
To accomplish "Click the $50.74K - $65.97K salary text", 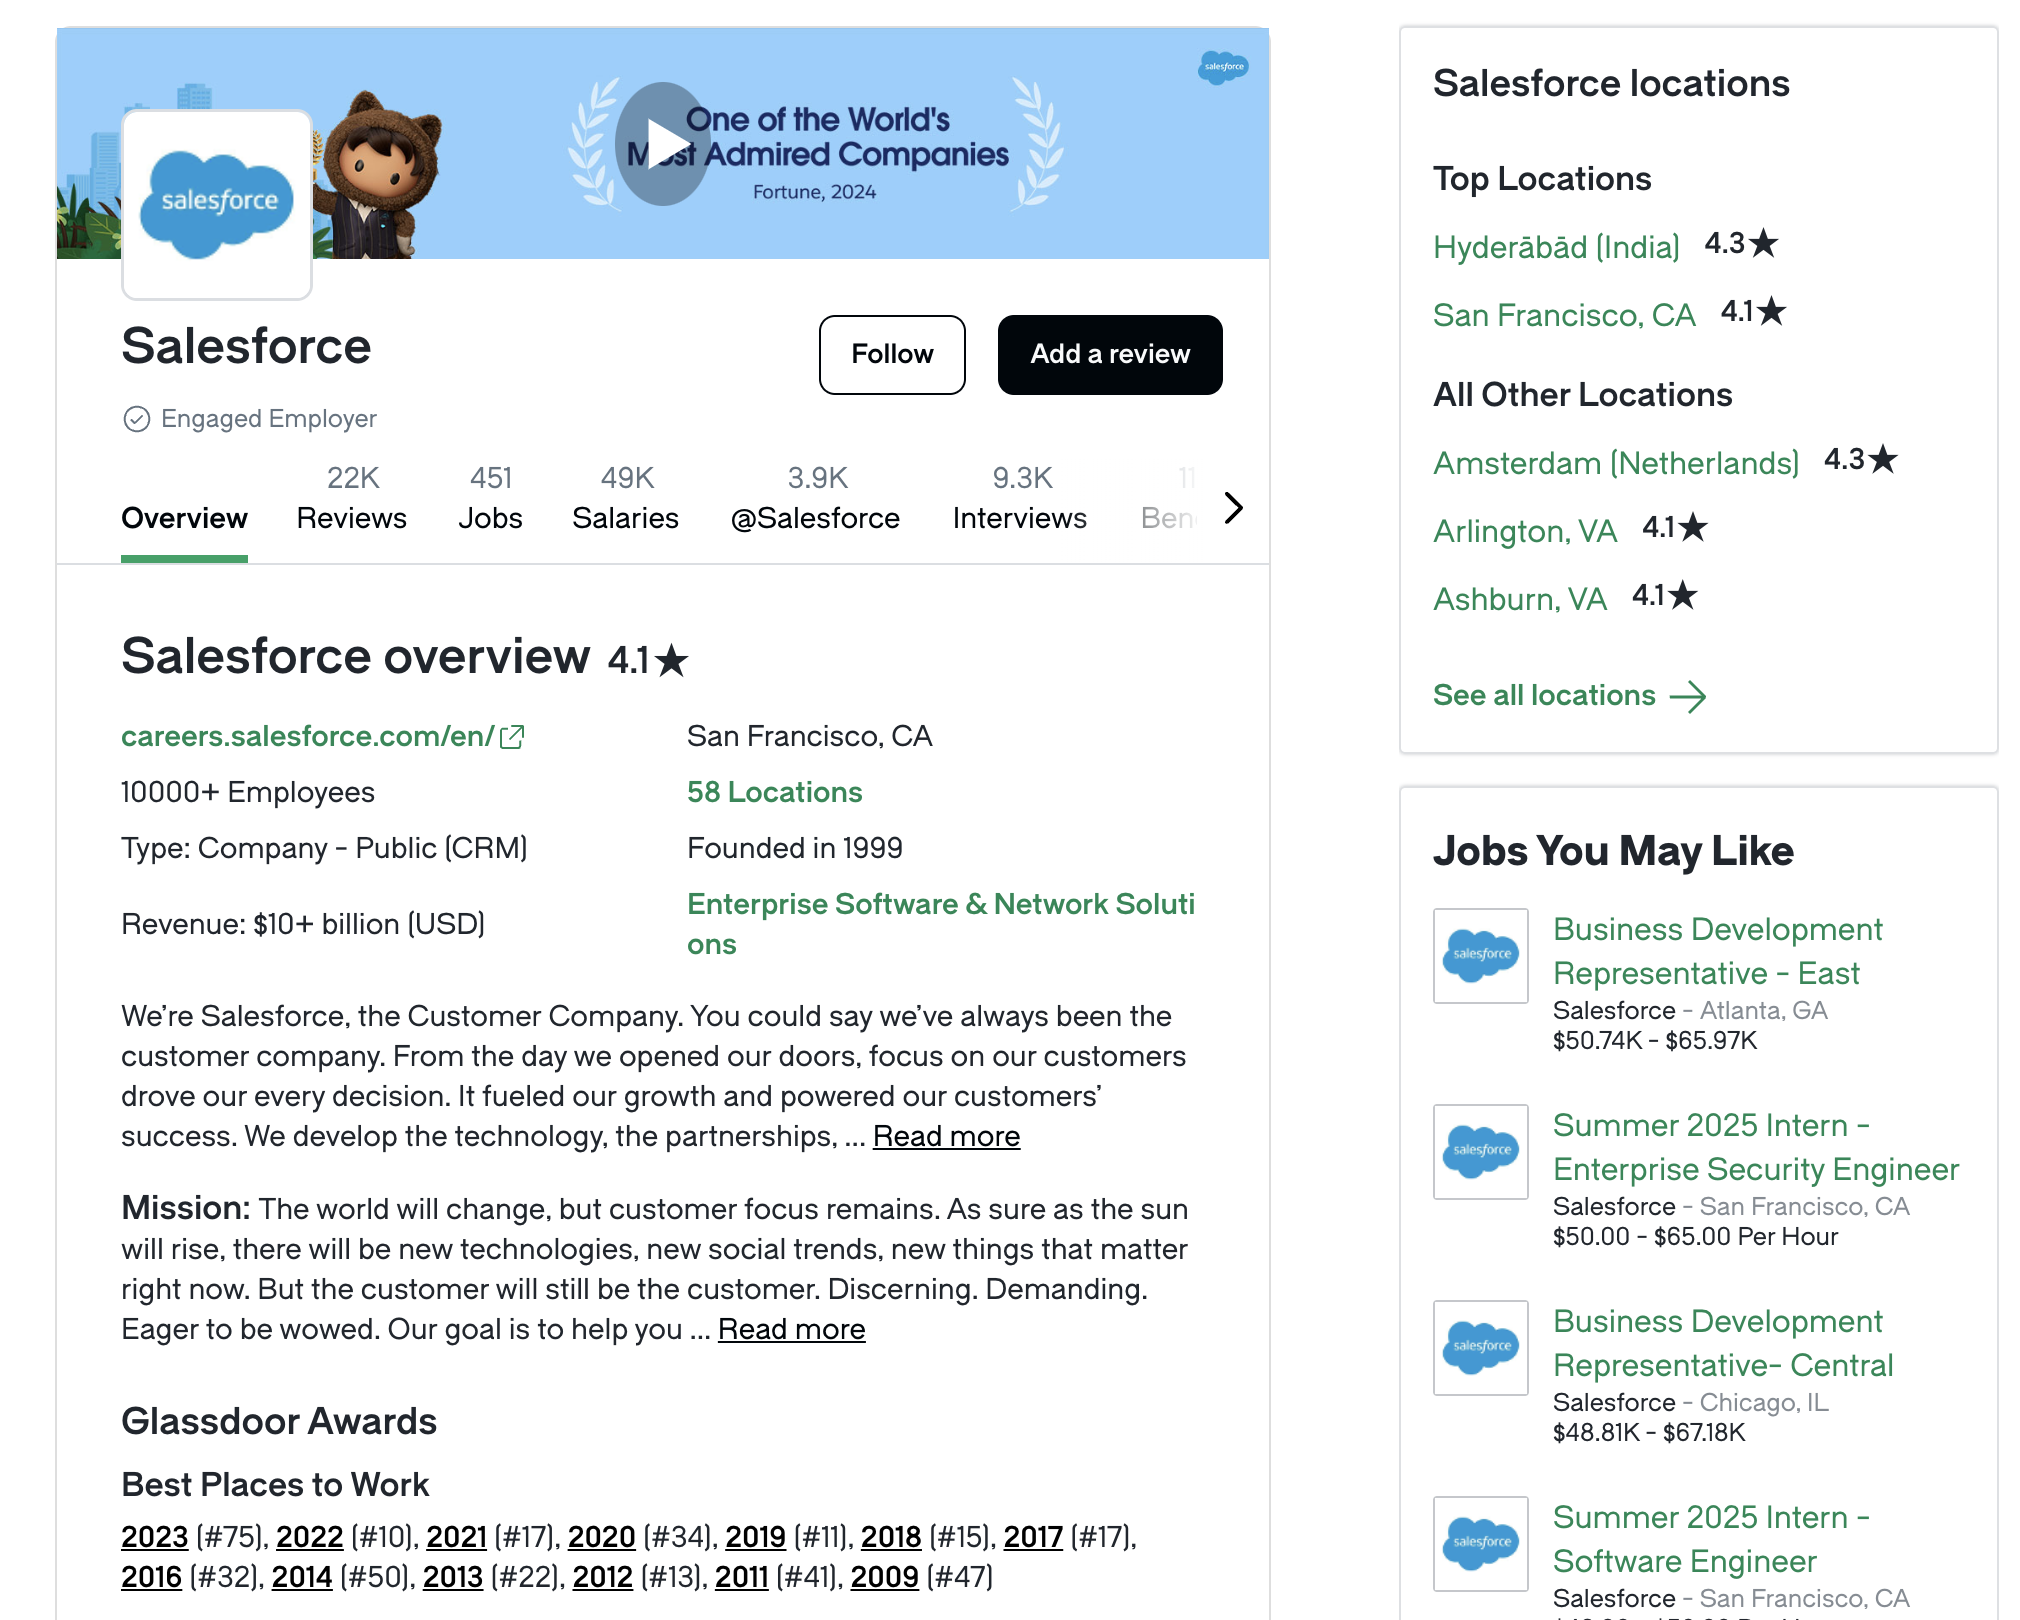I will pos(1655,1041).
